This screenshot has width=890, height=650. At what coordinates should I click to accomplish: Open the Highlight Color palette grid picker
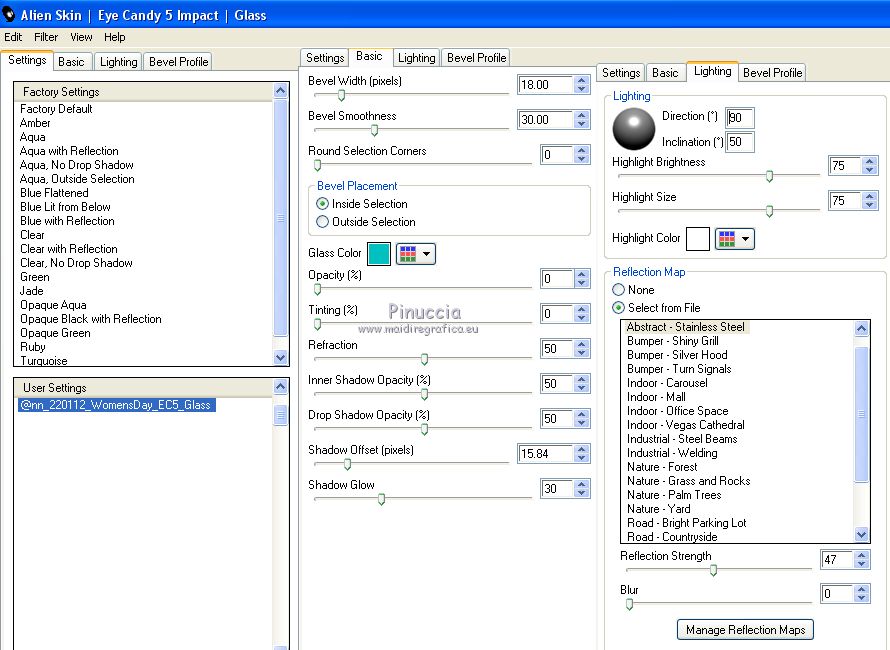(734, 239)
